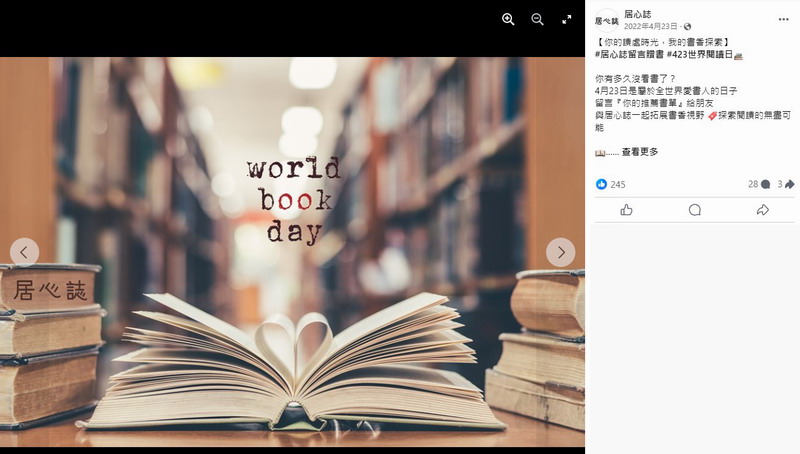Show the 3 shares
800x454 pixels.
pos(786,184)
